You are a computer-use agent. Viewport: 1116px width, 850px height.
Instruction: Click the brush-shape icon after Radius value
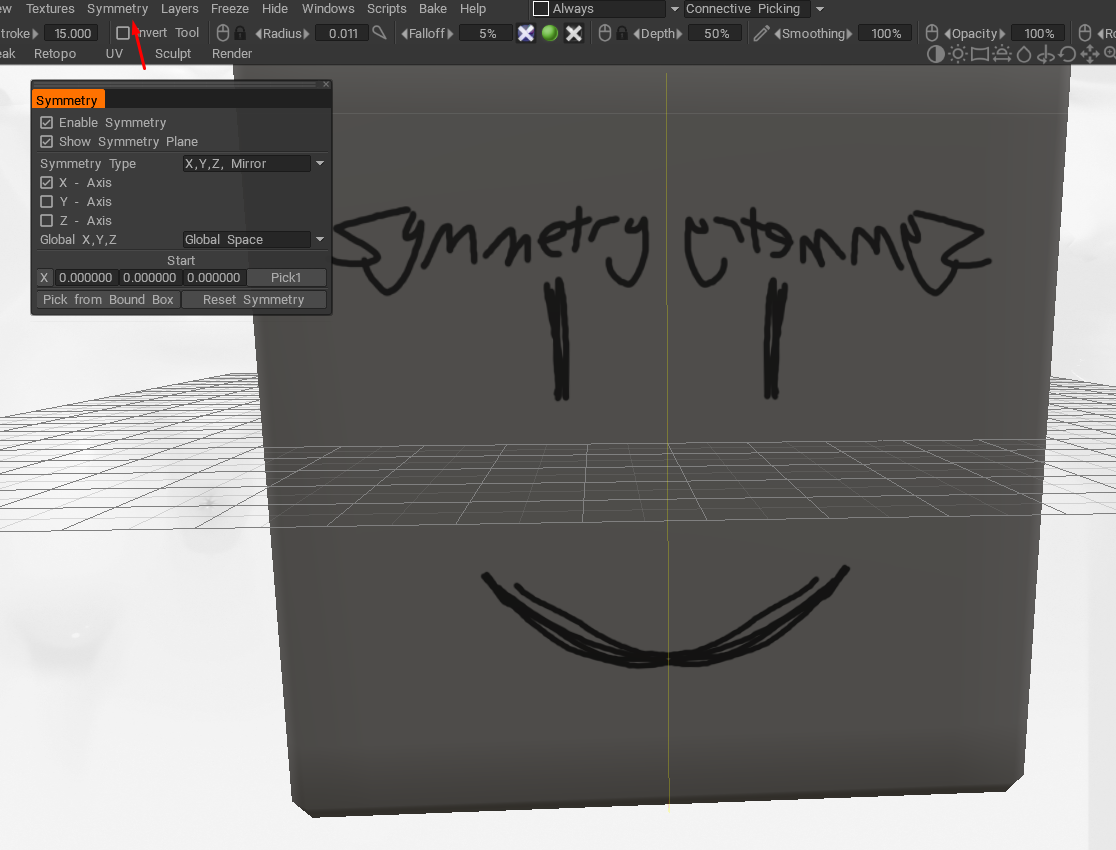379,33
